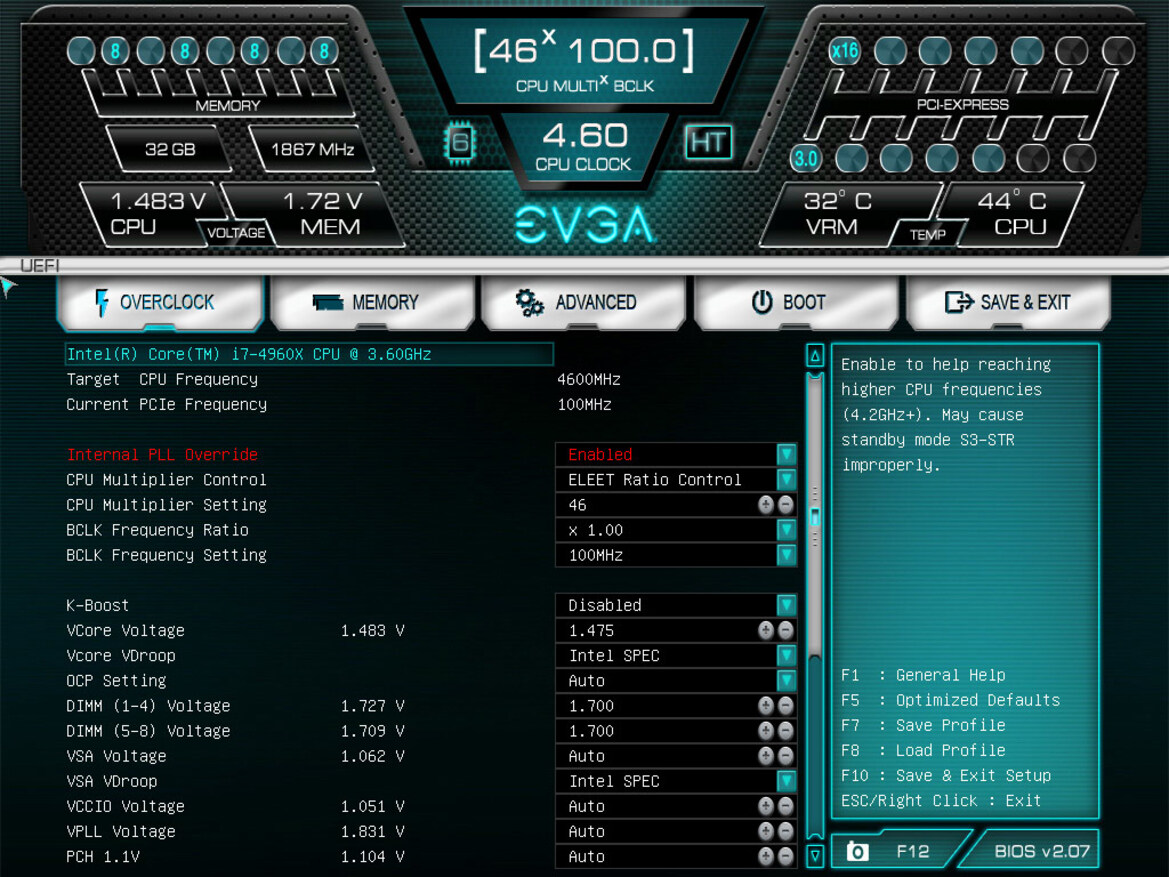1169x877 pixels.
Task: Select the Intel Core i7-4960X CPU header row
Action: pyautogui.click(x=309, y=354)
